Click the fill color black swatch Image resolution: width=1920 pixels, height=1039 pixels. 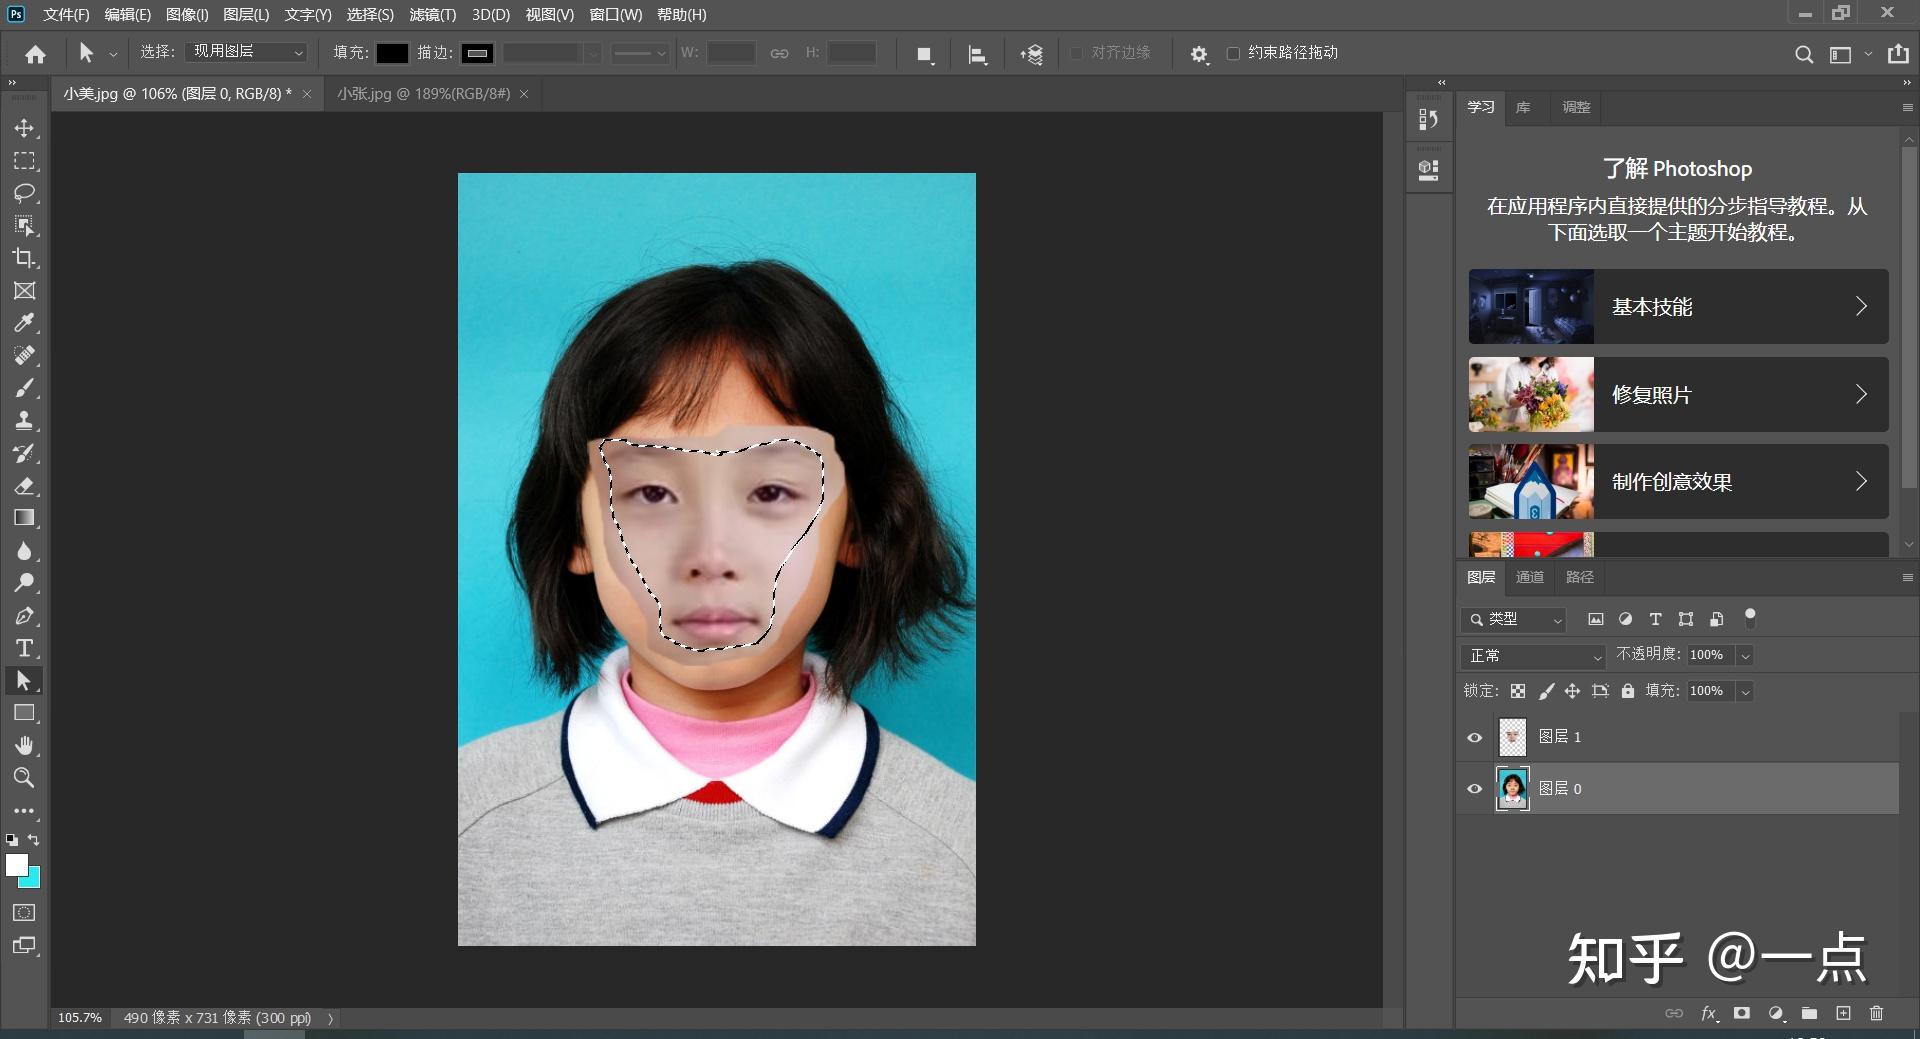point(392,54)
